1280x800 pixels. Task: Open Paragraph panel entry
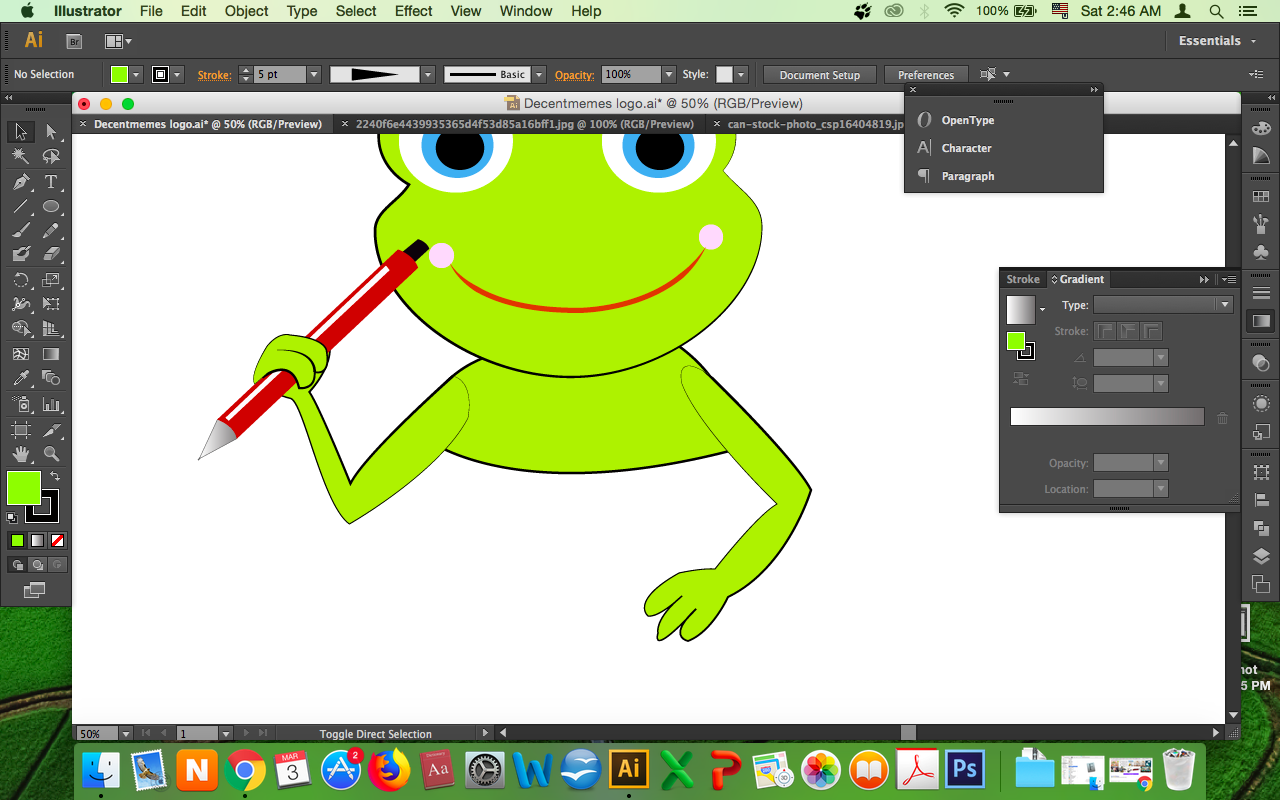pyautogui.click(x=967, y=176)
